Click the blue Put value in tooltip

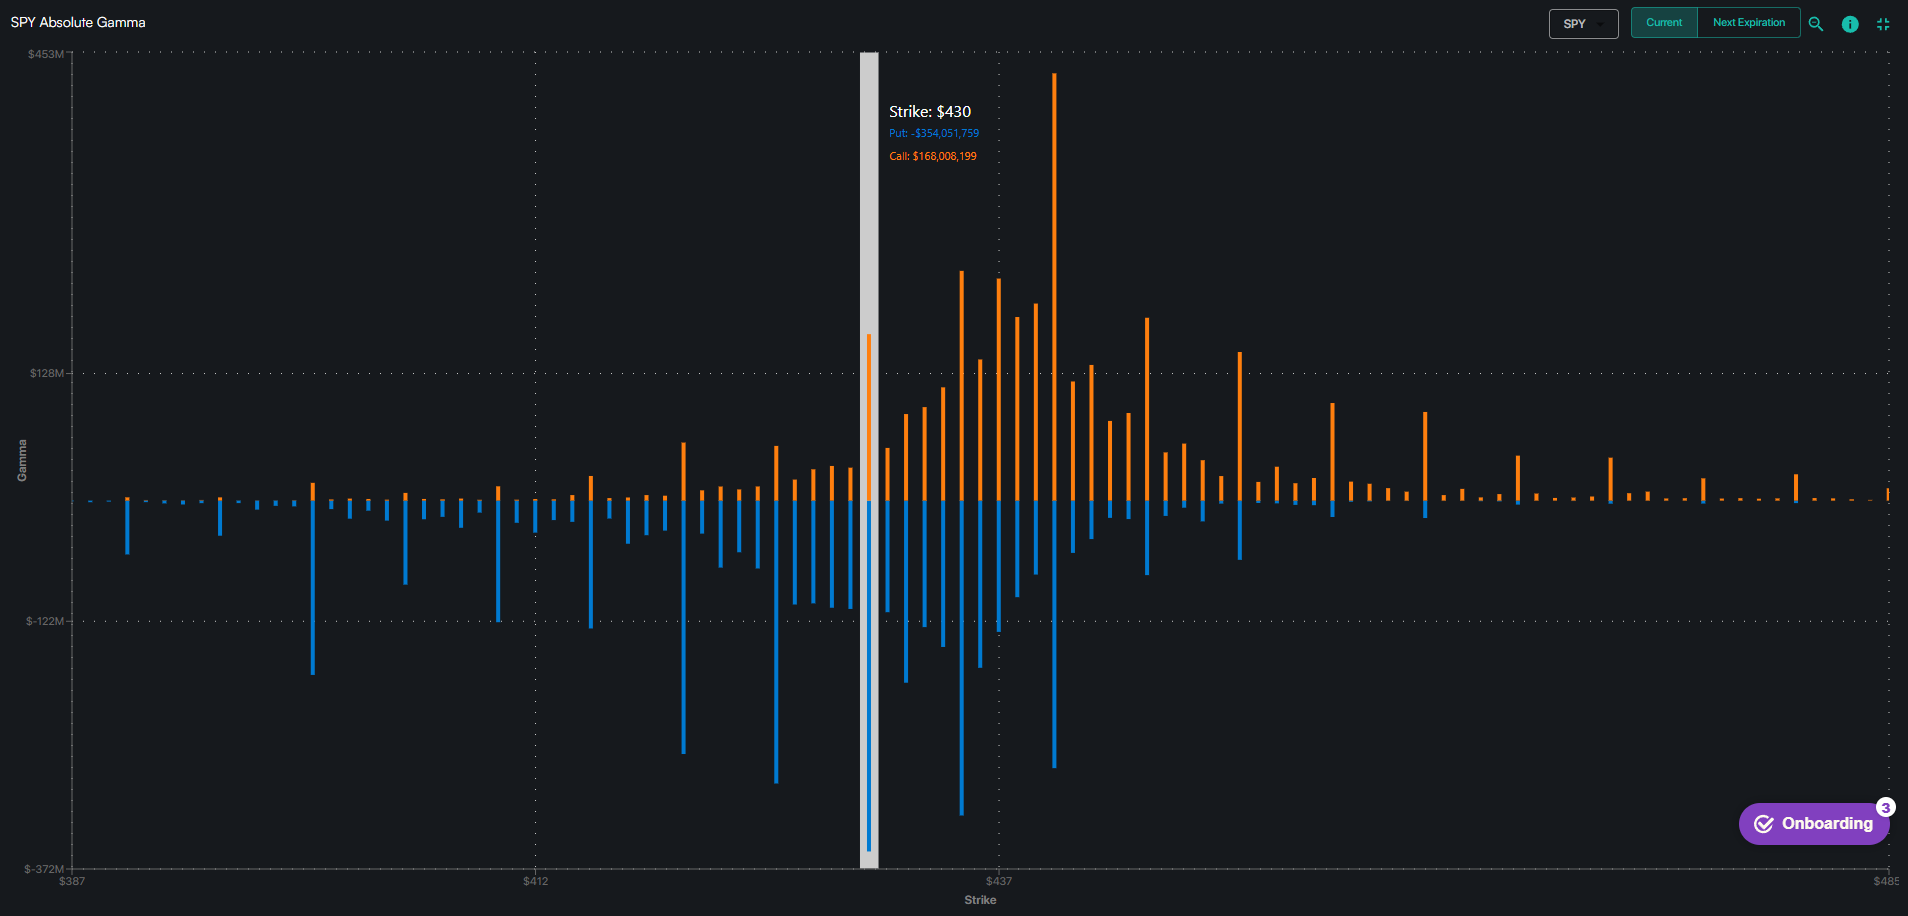tap(934, 134)
